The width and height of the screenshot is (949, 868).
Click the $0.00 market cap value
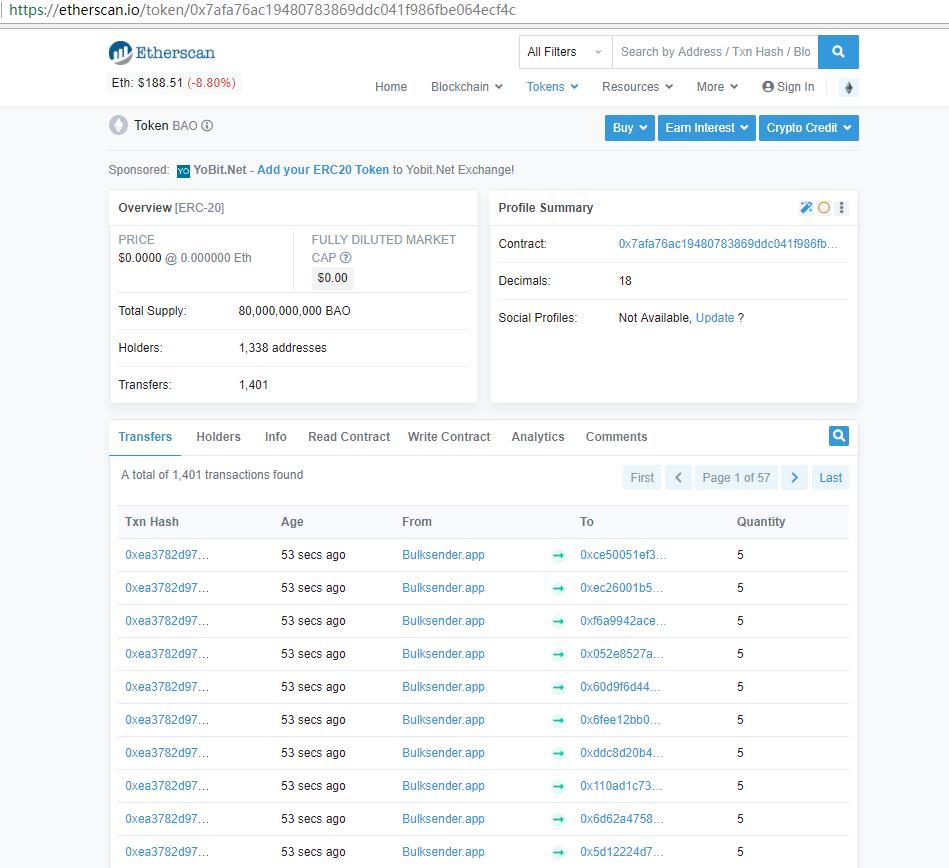(332, 278)
